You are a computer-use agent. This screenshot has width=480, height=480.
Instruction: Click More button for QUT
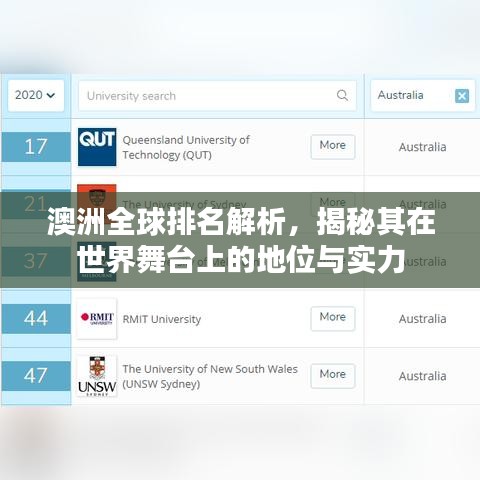(333, 146)
